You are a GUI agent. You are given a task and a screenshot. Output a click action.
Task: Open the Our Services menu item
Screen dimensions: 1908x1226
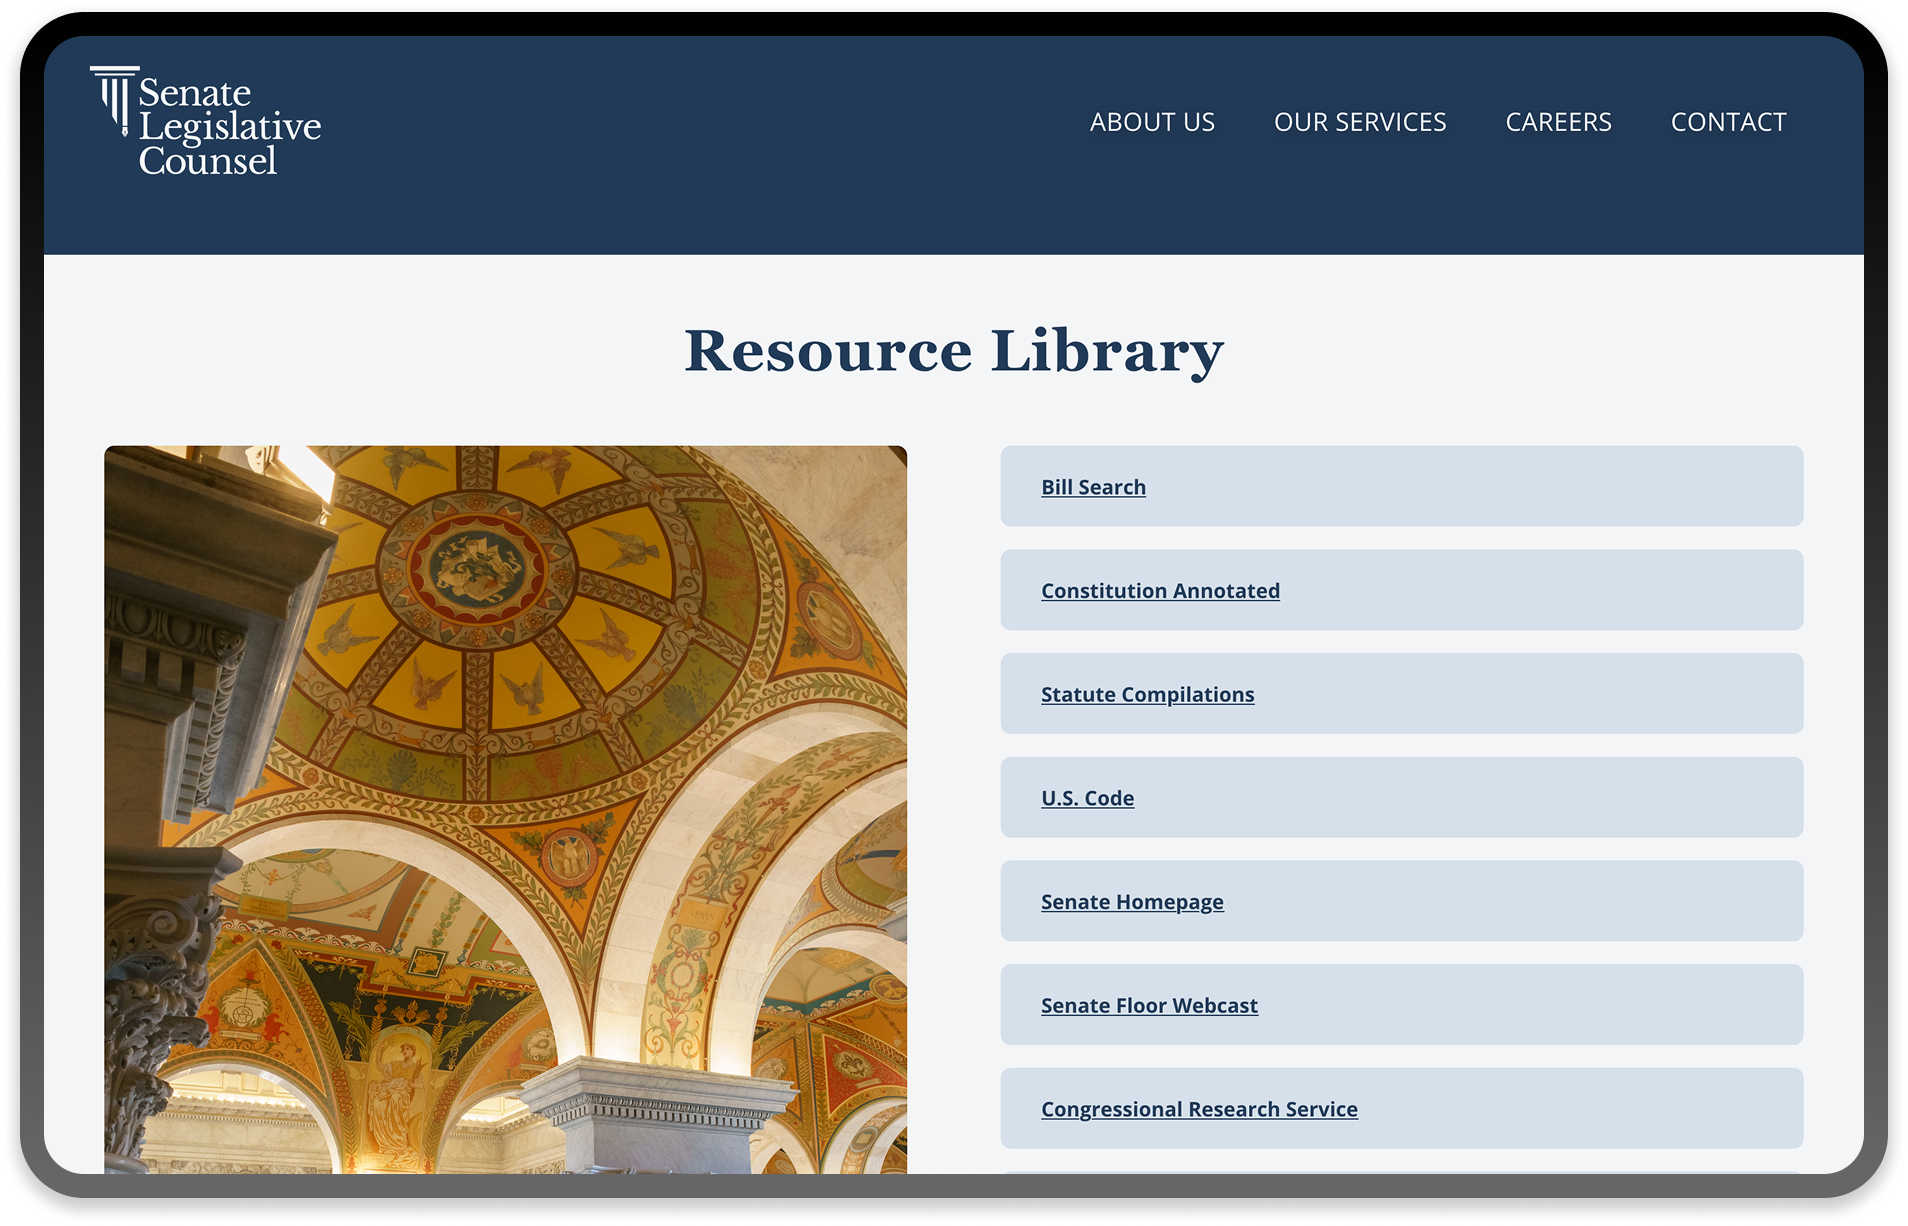click(1360, 122)
